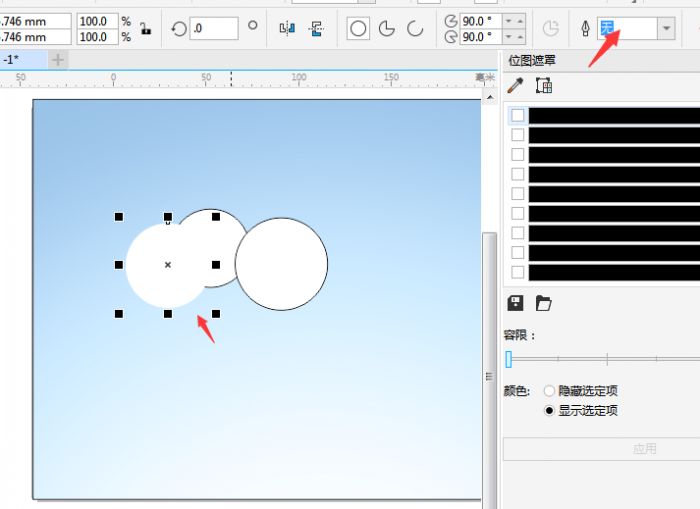Click the edit color icon beside eyedropper

click(544, 86)
